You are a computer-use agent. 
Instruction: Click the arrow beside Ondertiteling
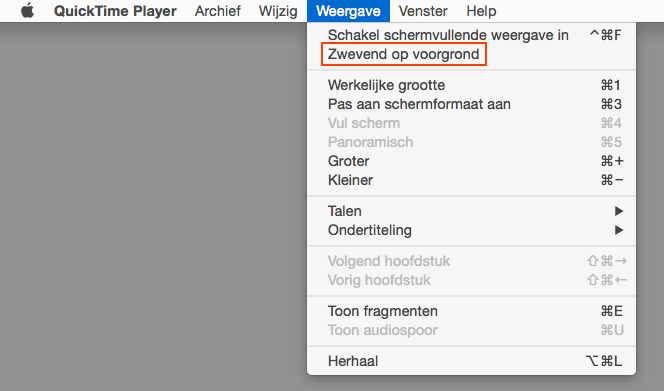point(619,230)
